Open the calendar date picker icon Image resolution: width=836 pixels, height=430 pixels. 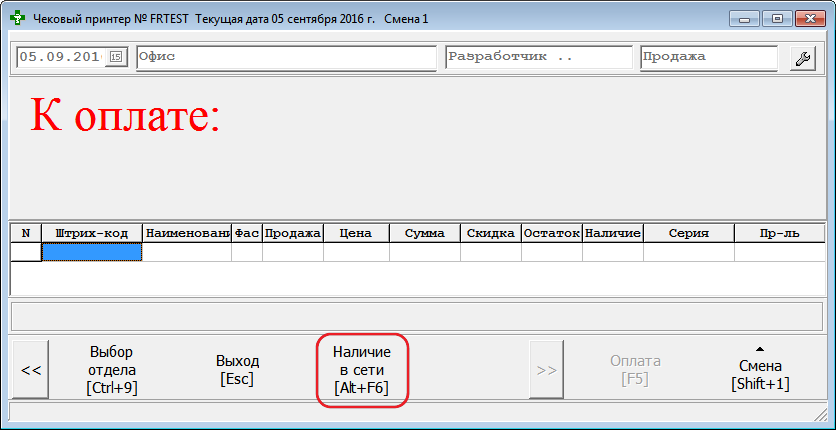pos(115,58)
